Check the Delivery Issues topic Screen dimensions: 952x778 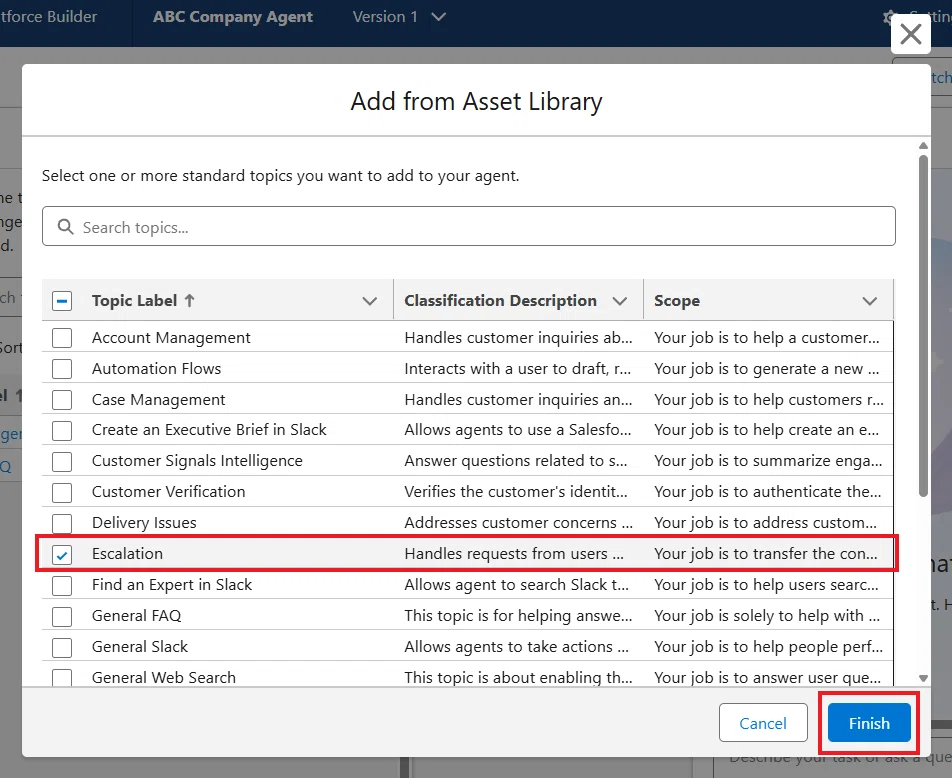[x=62, y=523]
